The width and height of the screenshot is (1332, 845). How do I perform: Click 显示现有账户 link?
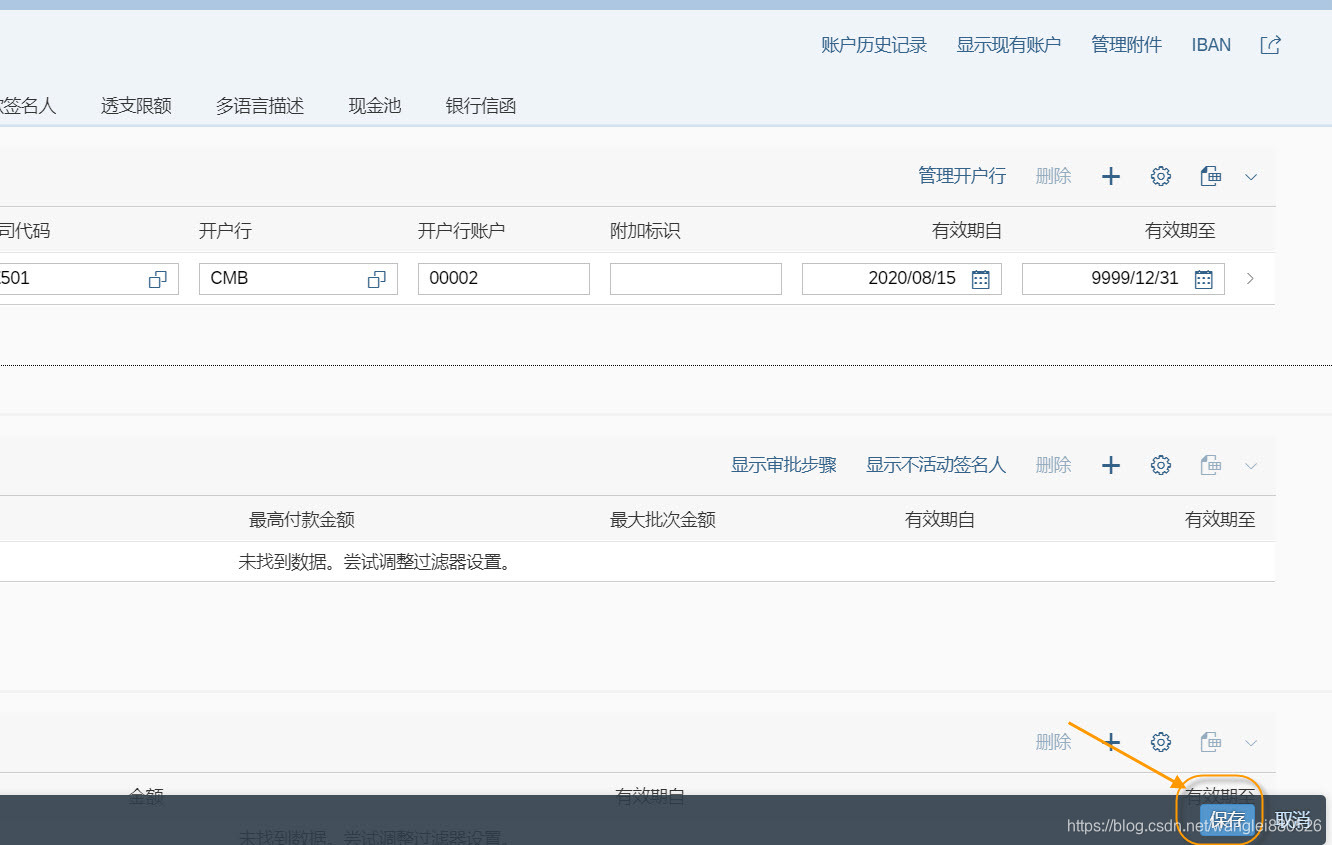point(1009,45)
